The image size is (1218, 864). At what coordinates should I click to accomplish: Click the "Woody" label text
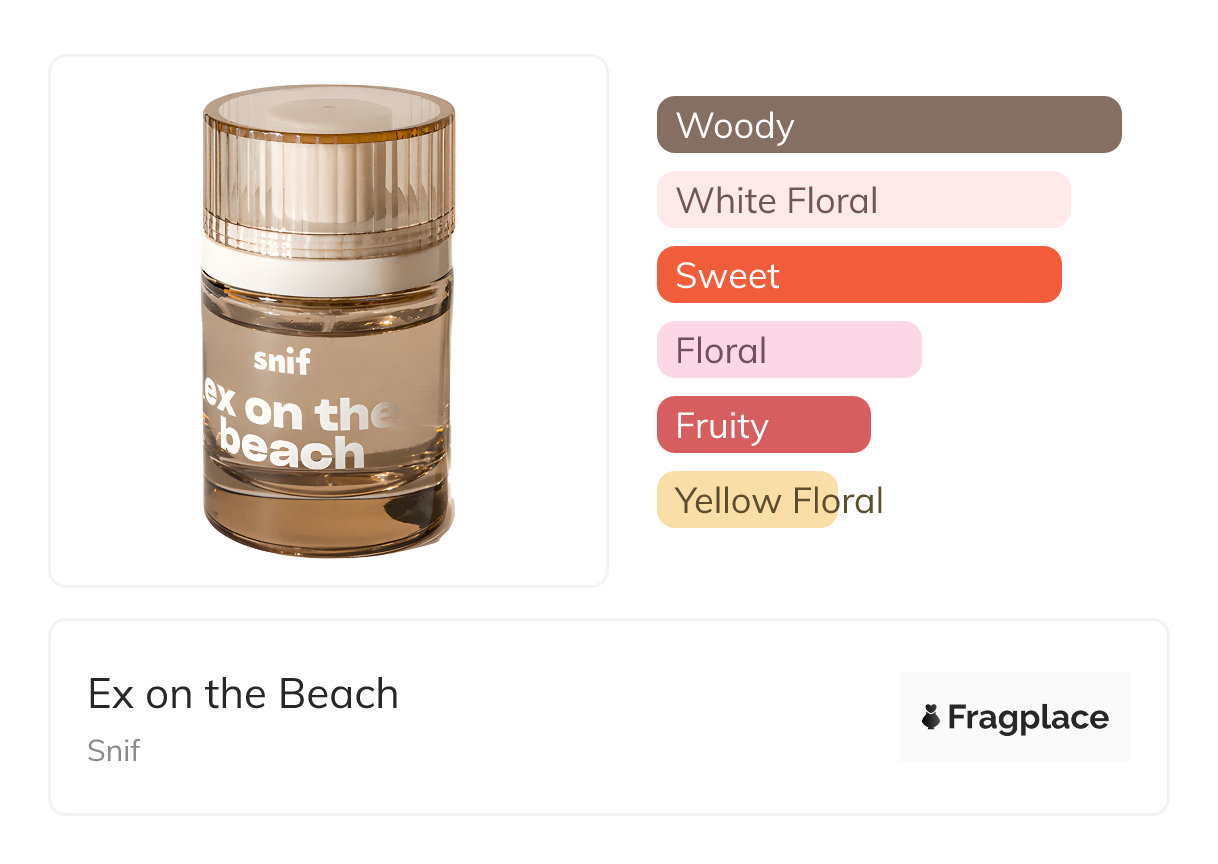[735, 126]
